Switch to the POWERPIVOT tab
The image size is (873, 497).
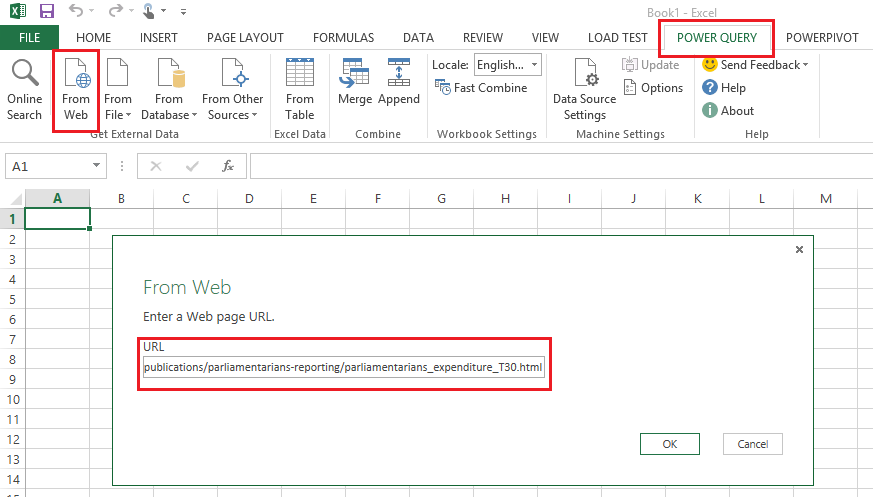point(822,38)
